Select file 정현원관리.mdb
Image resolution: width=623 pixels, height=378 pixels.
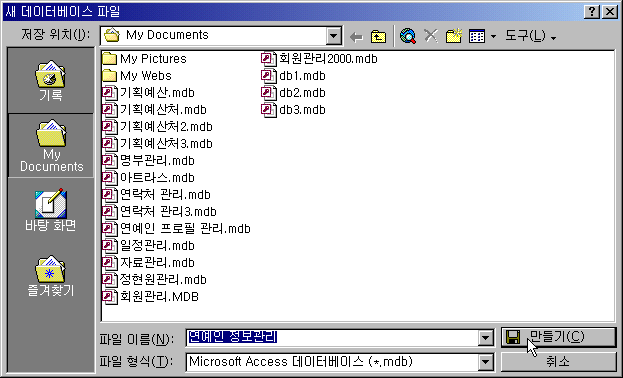(x=155, y=280)
